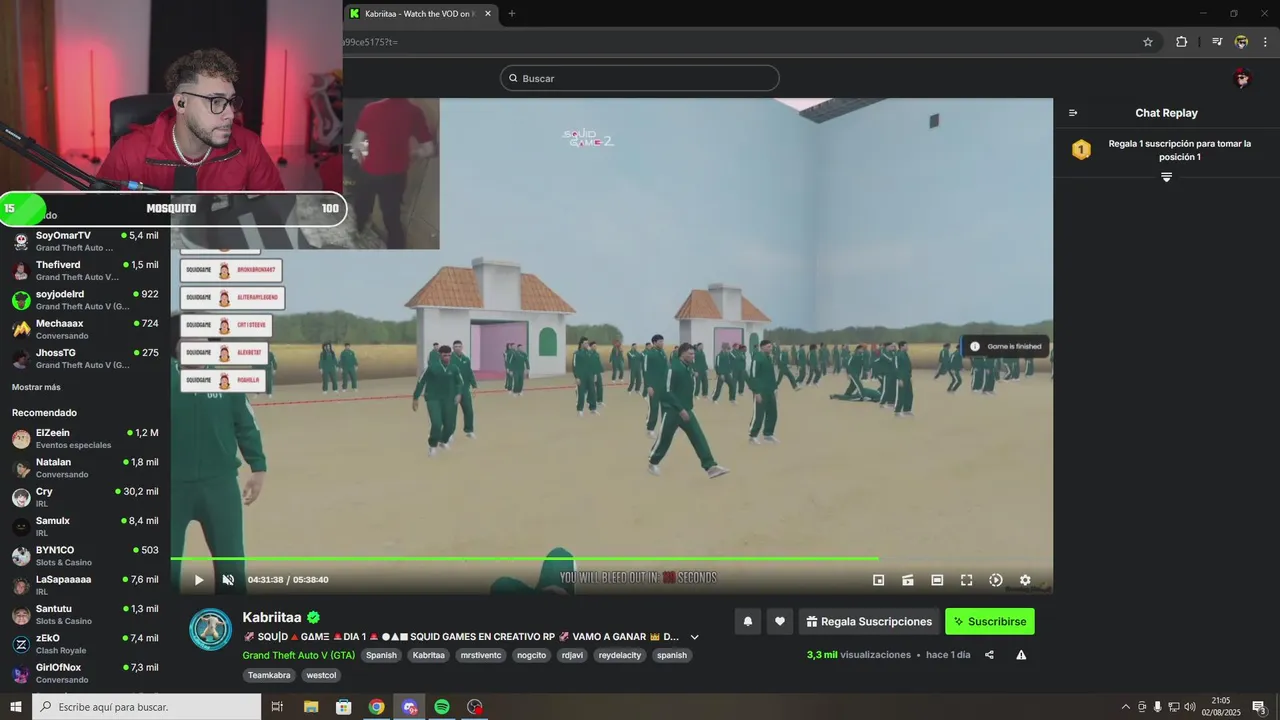Select the reydelacity tag
Screen dimensions: 1280x720
[x=620, y=655]
